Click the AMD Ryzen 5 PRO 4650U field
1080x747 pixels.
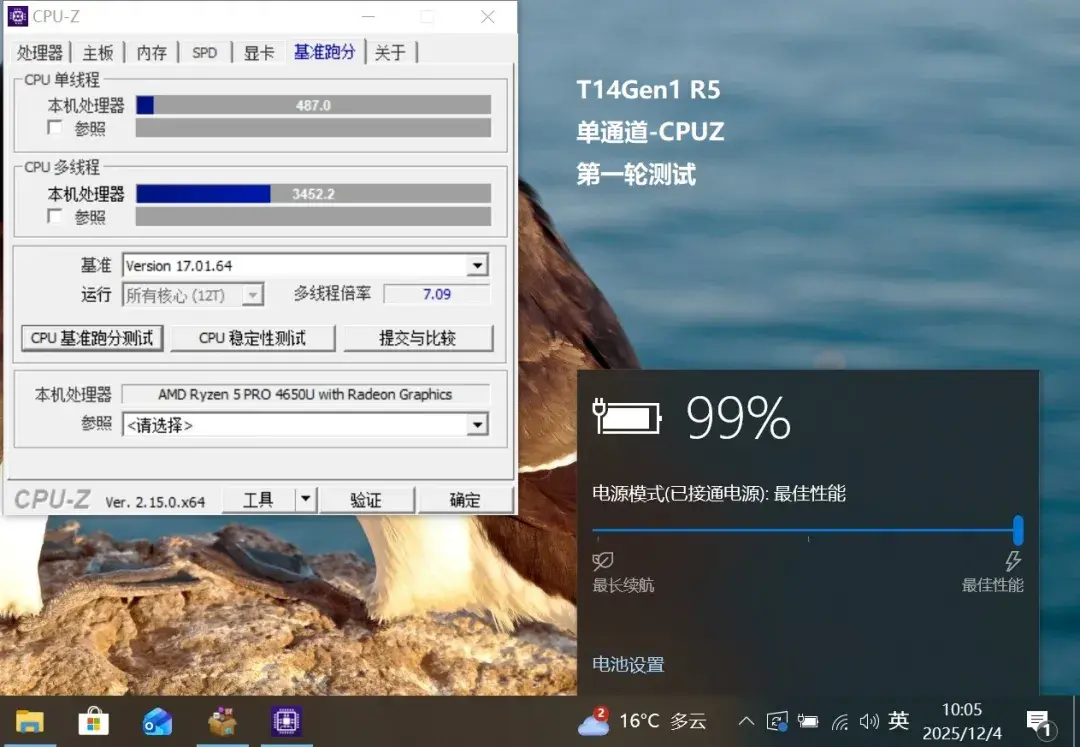pos(306,394)
